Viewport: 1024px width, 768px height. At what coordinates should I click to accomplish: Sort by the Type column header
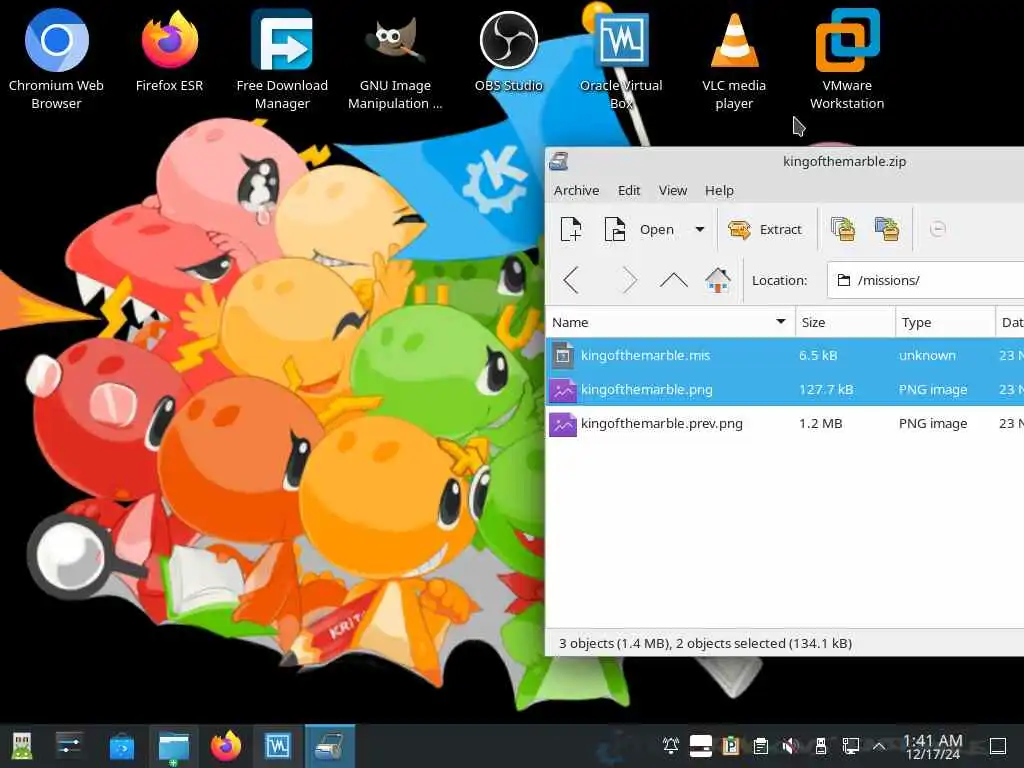pyautogui.click(x=945, y=322)
